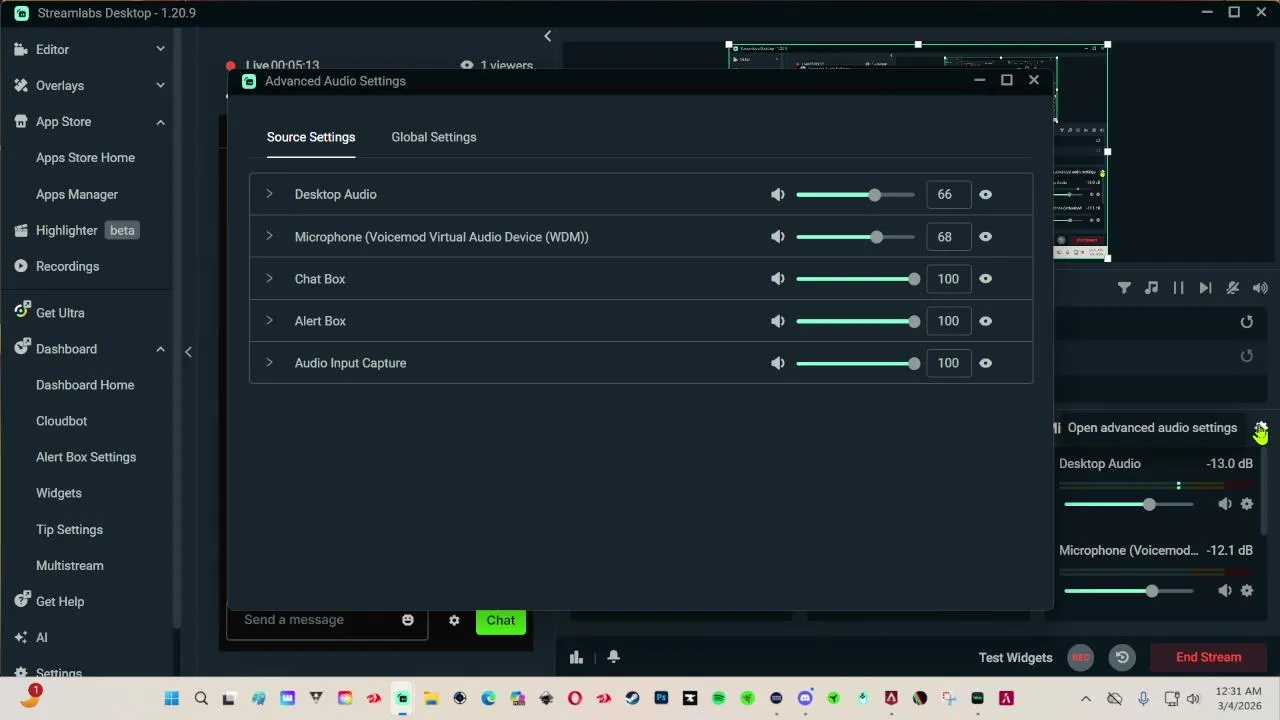1280x720 pixels.
Task: Switch to the Source Settings tab
Action: tap(311, 137)
